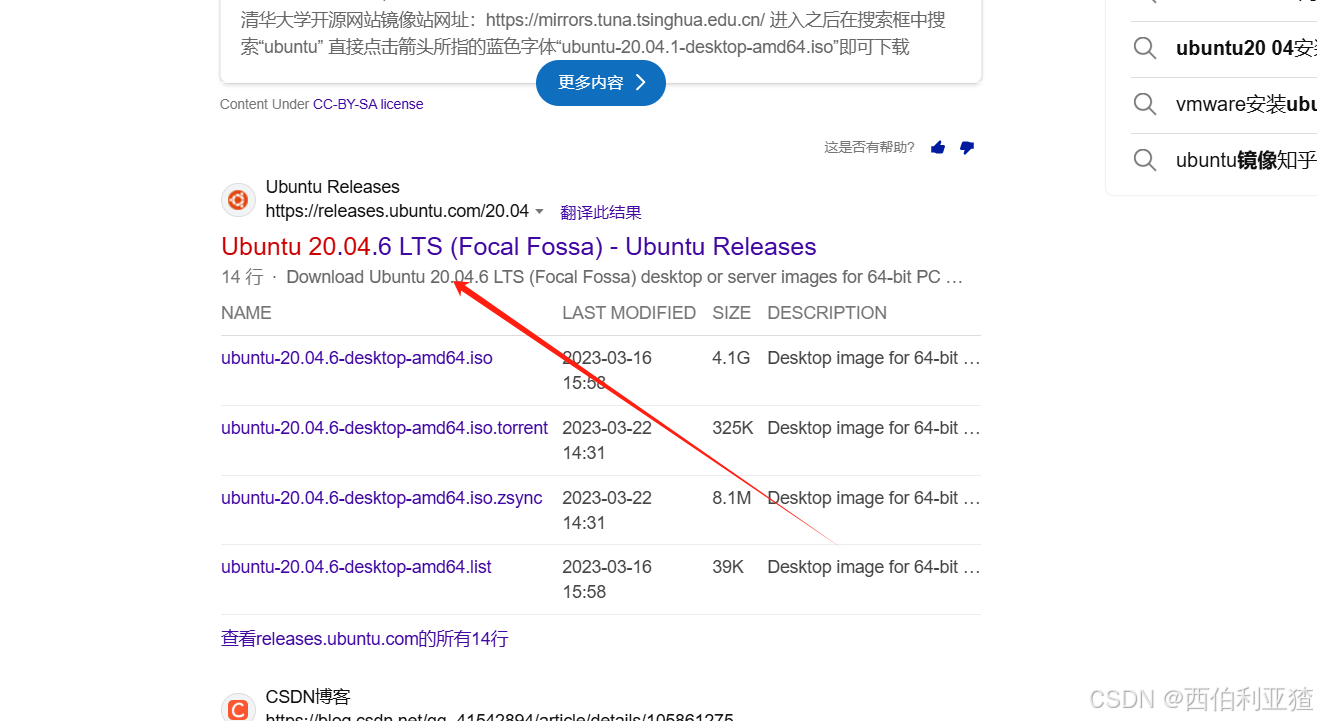
Task: Open Ubuntu 20.04.6 LTS (Focal Fossa) result title
Action: click(519, 247)
